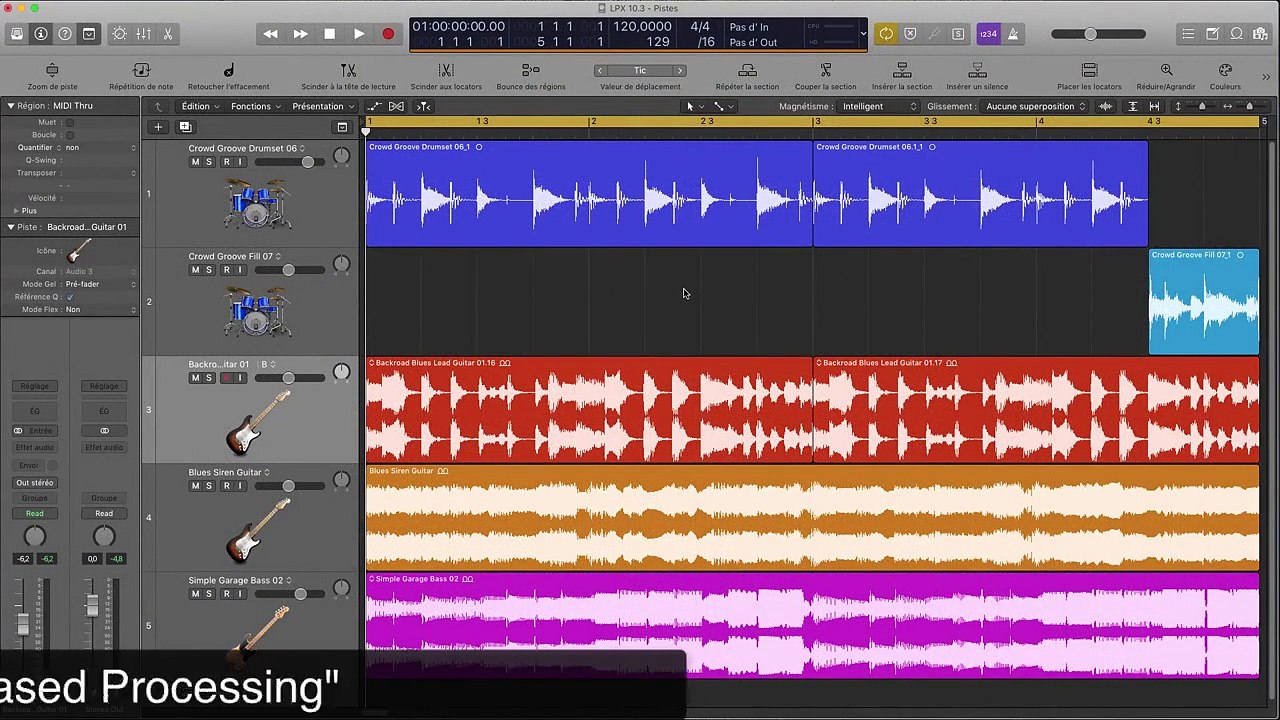Show automation curves button in tracks header
The image size is (1280, 720).
374,106
